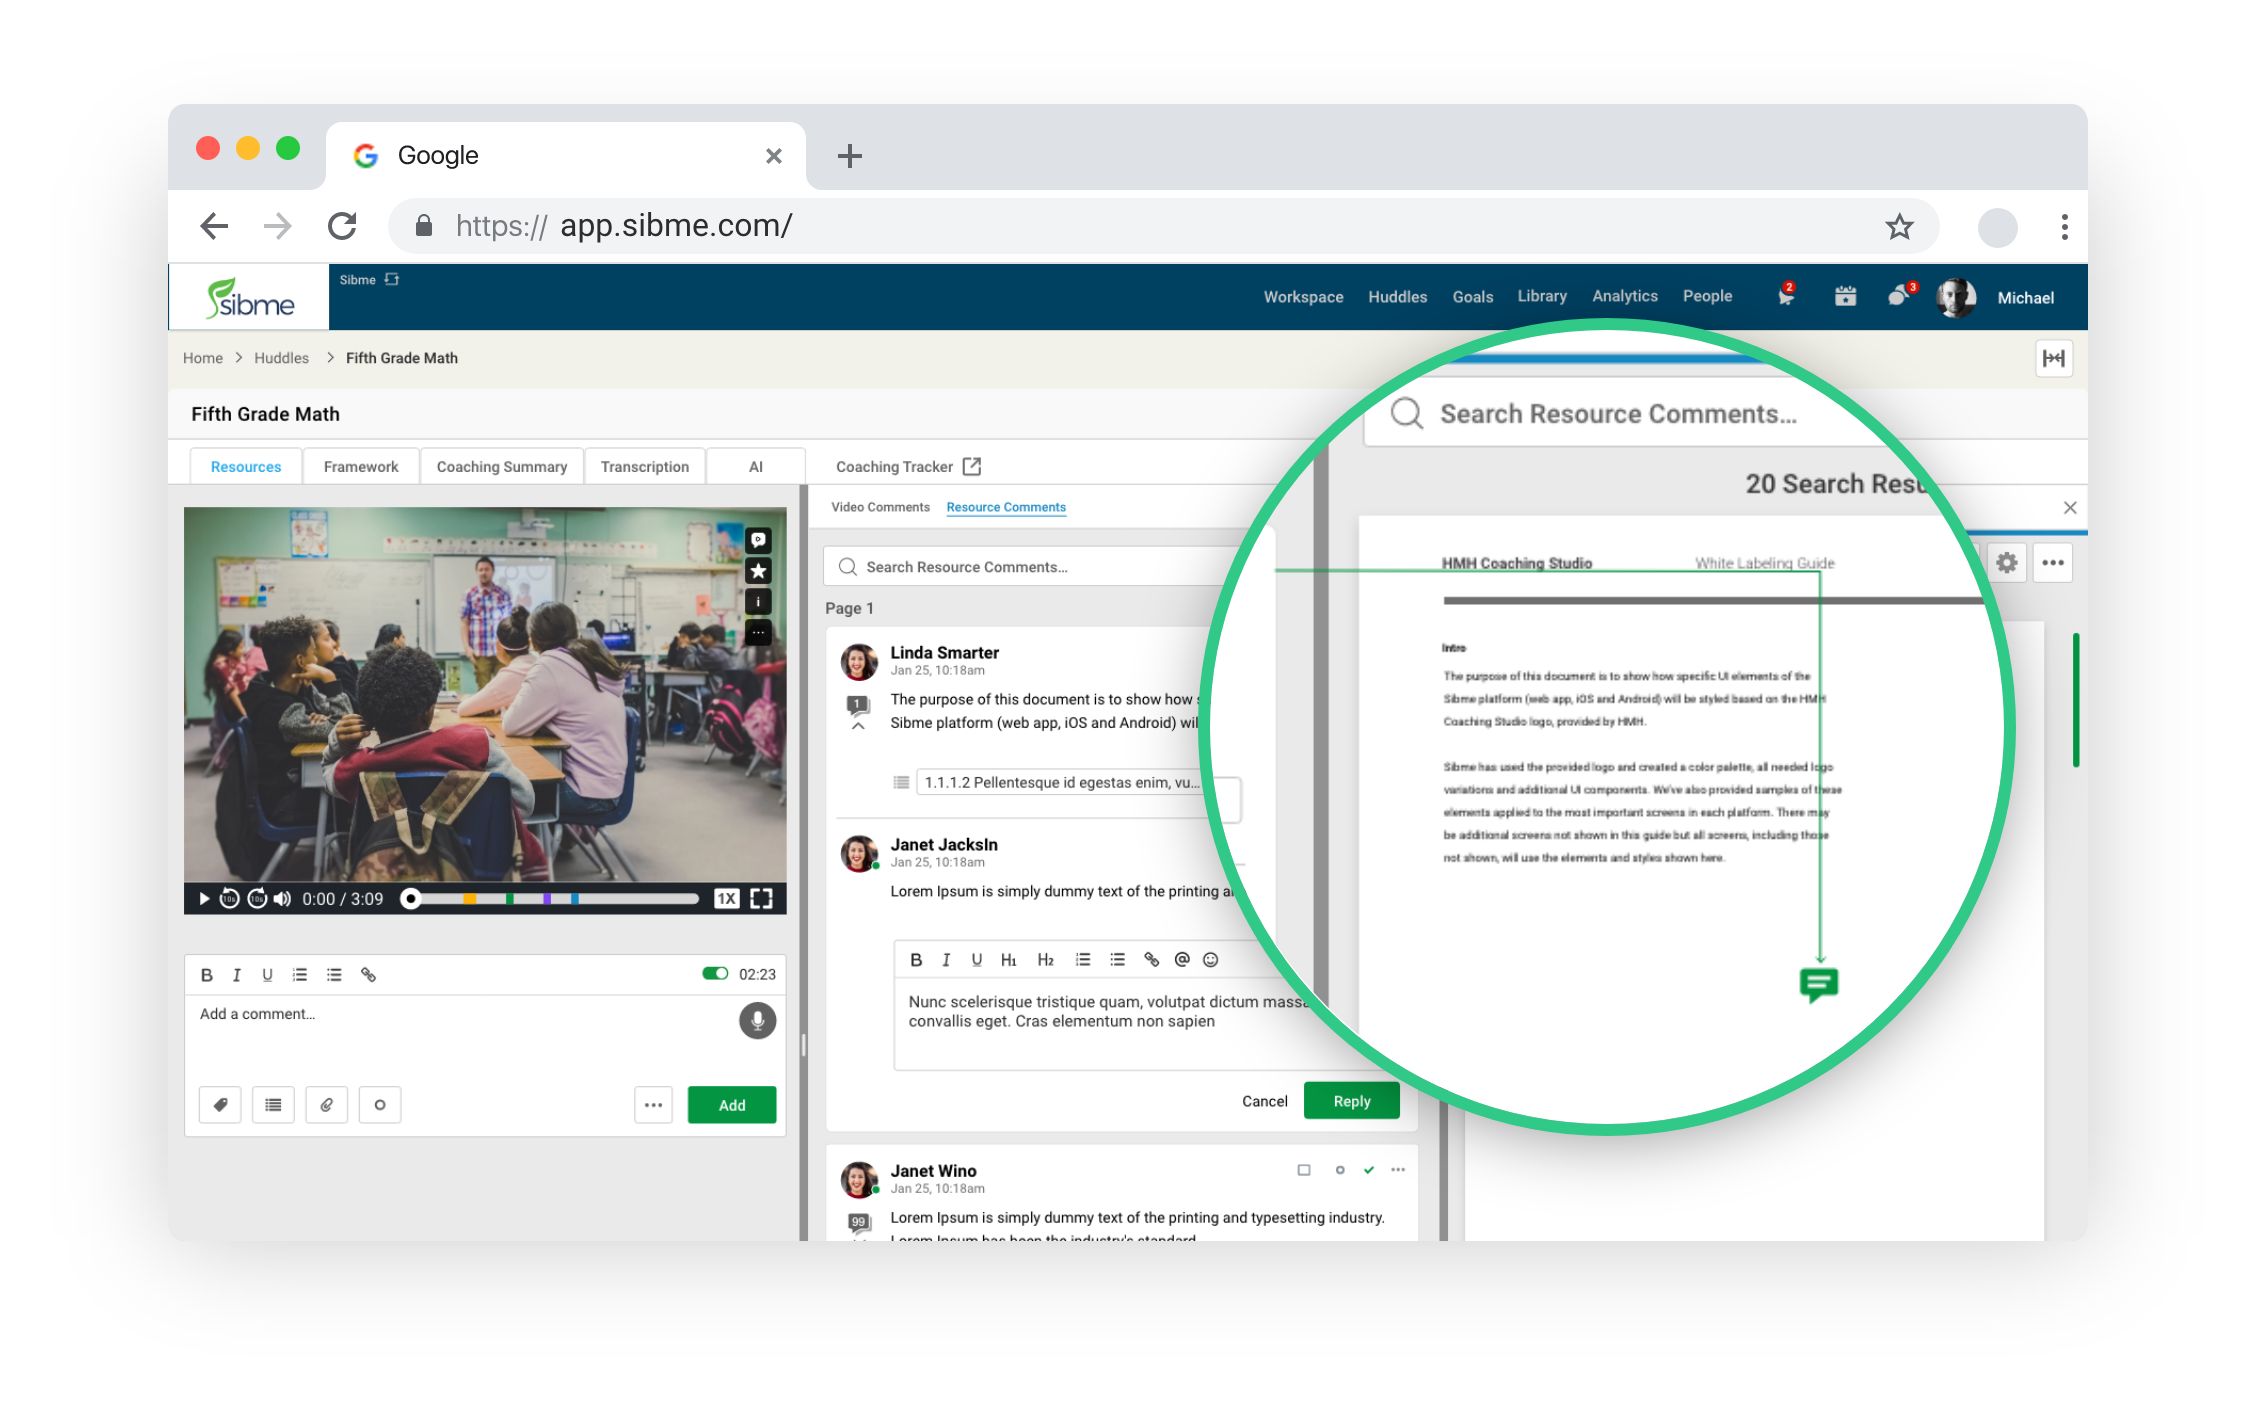
Task: Open Coaching Summary tab
Action: pos(502,467)
